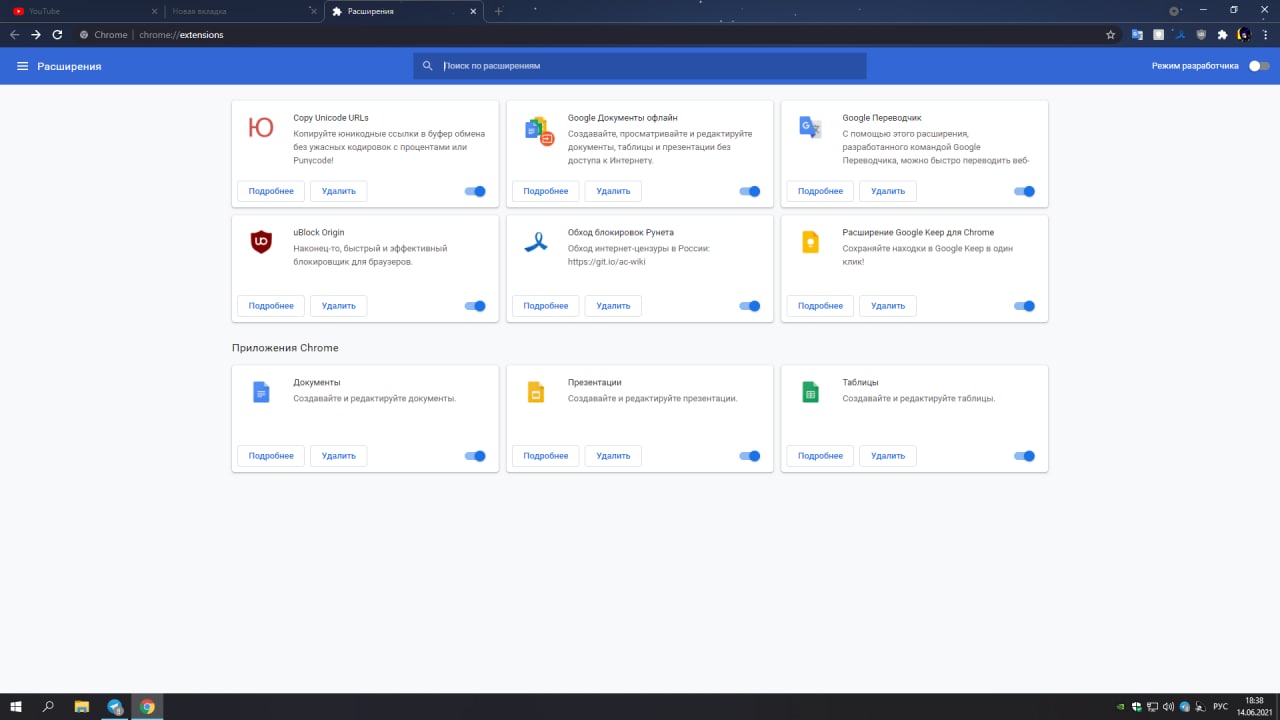Click the РУС language indicator in taskbar
Screen dimensions: 1280x720
[1221, 707]
